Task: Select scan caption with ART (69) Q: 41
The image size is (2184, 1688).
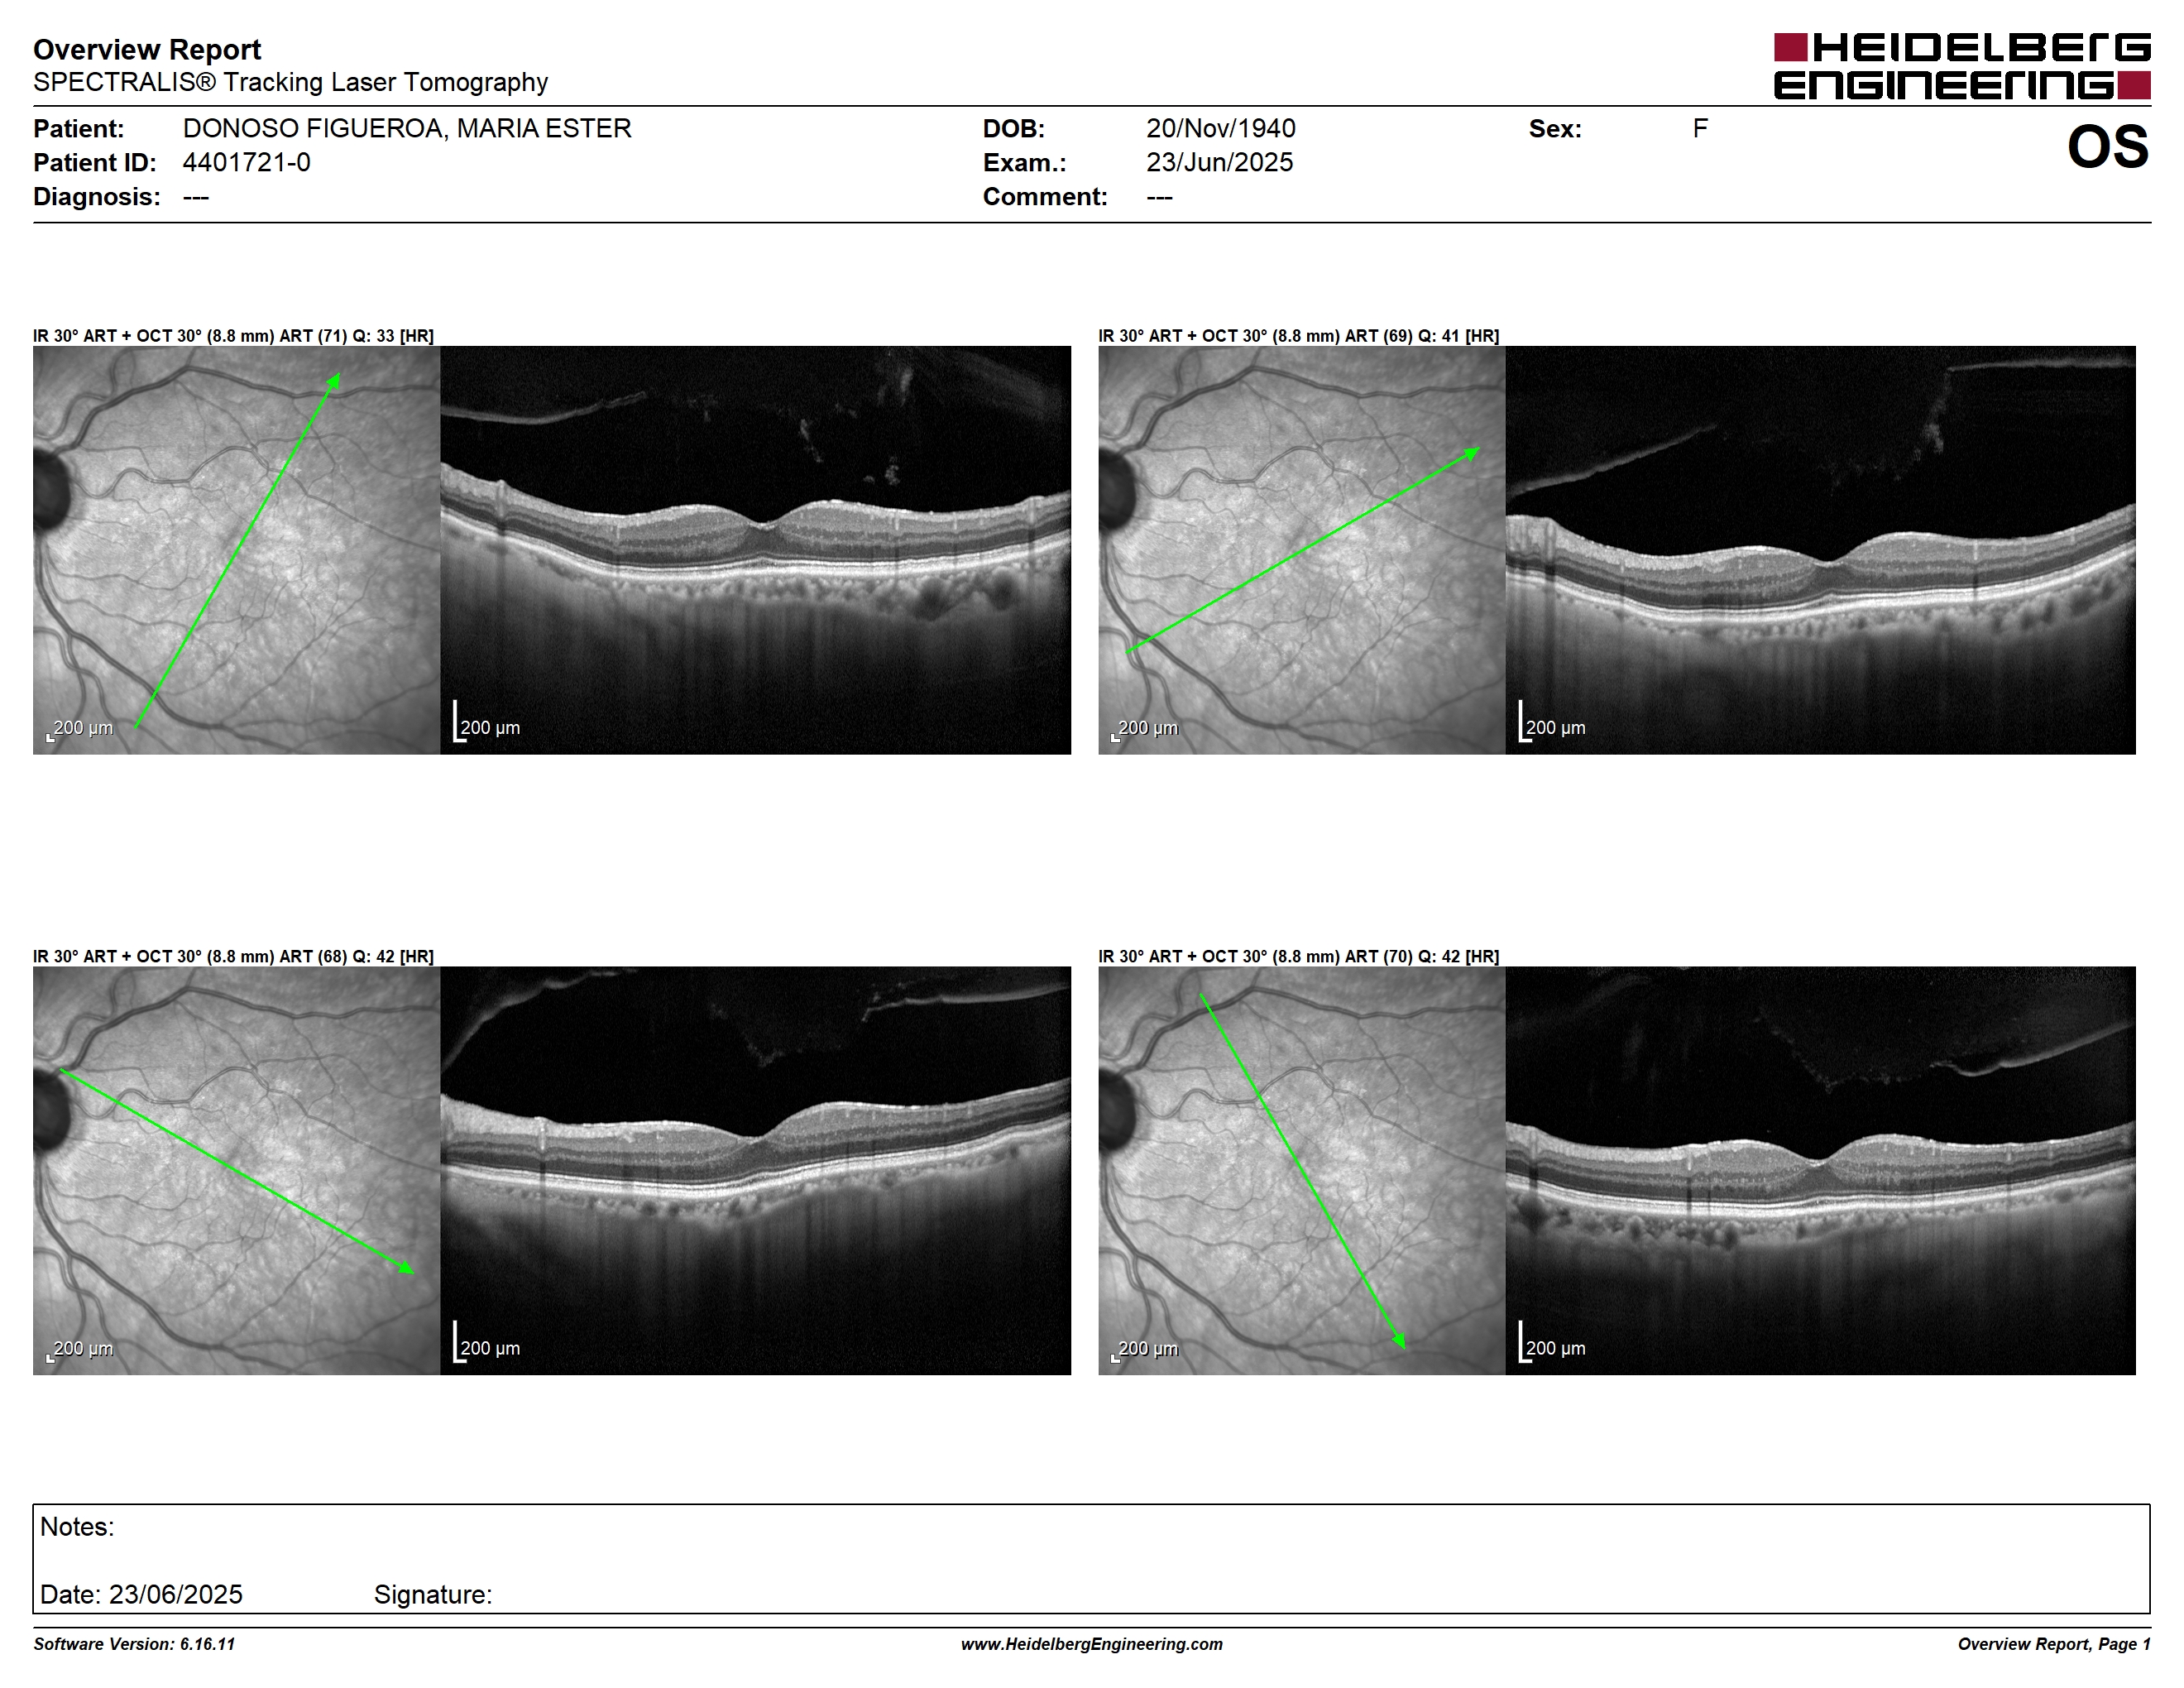Action: [x=1298, y=336]
